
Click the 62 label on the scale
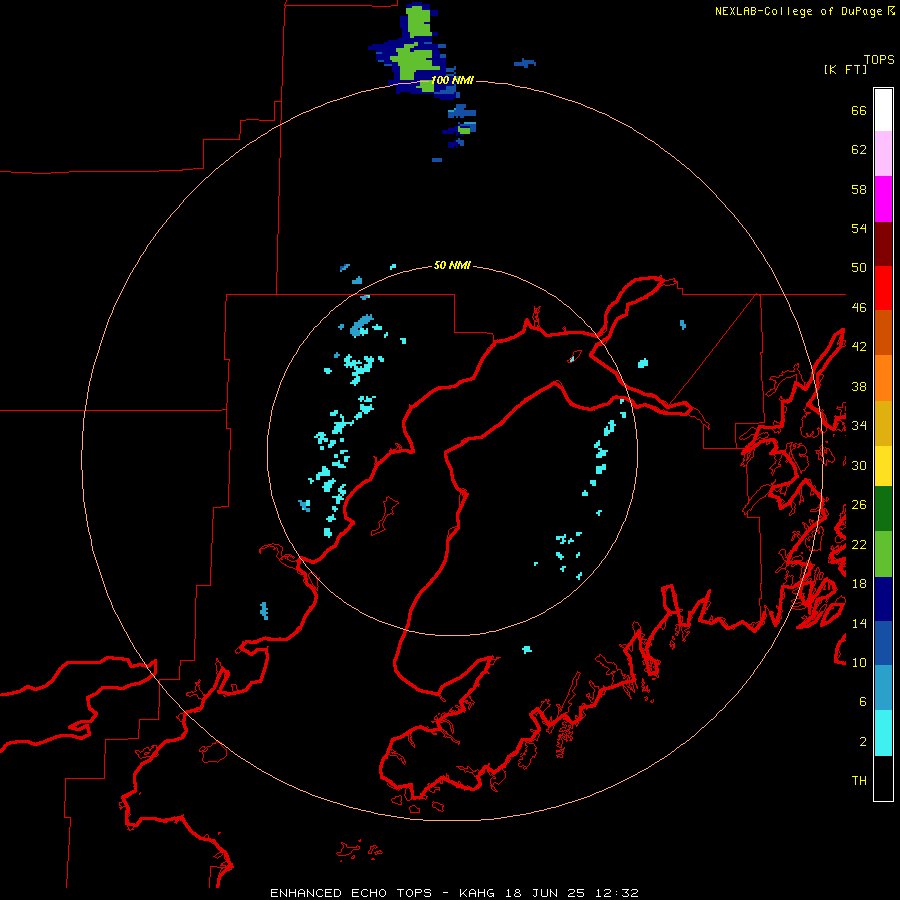tap(859, 150)
